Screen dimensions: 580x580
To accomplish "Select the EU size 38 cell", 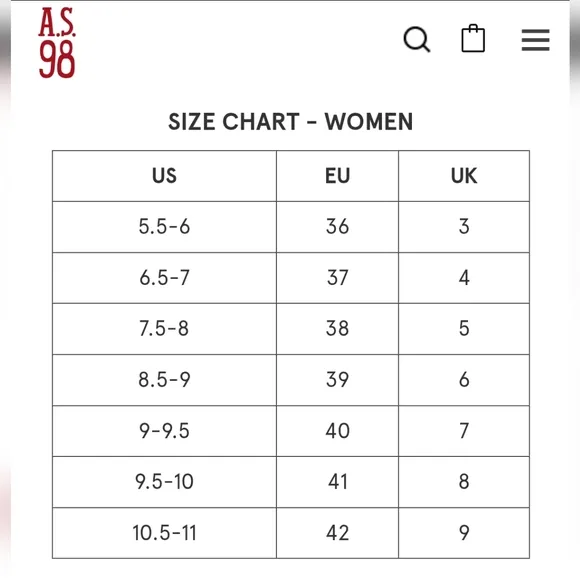I will [337, 329].
